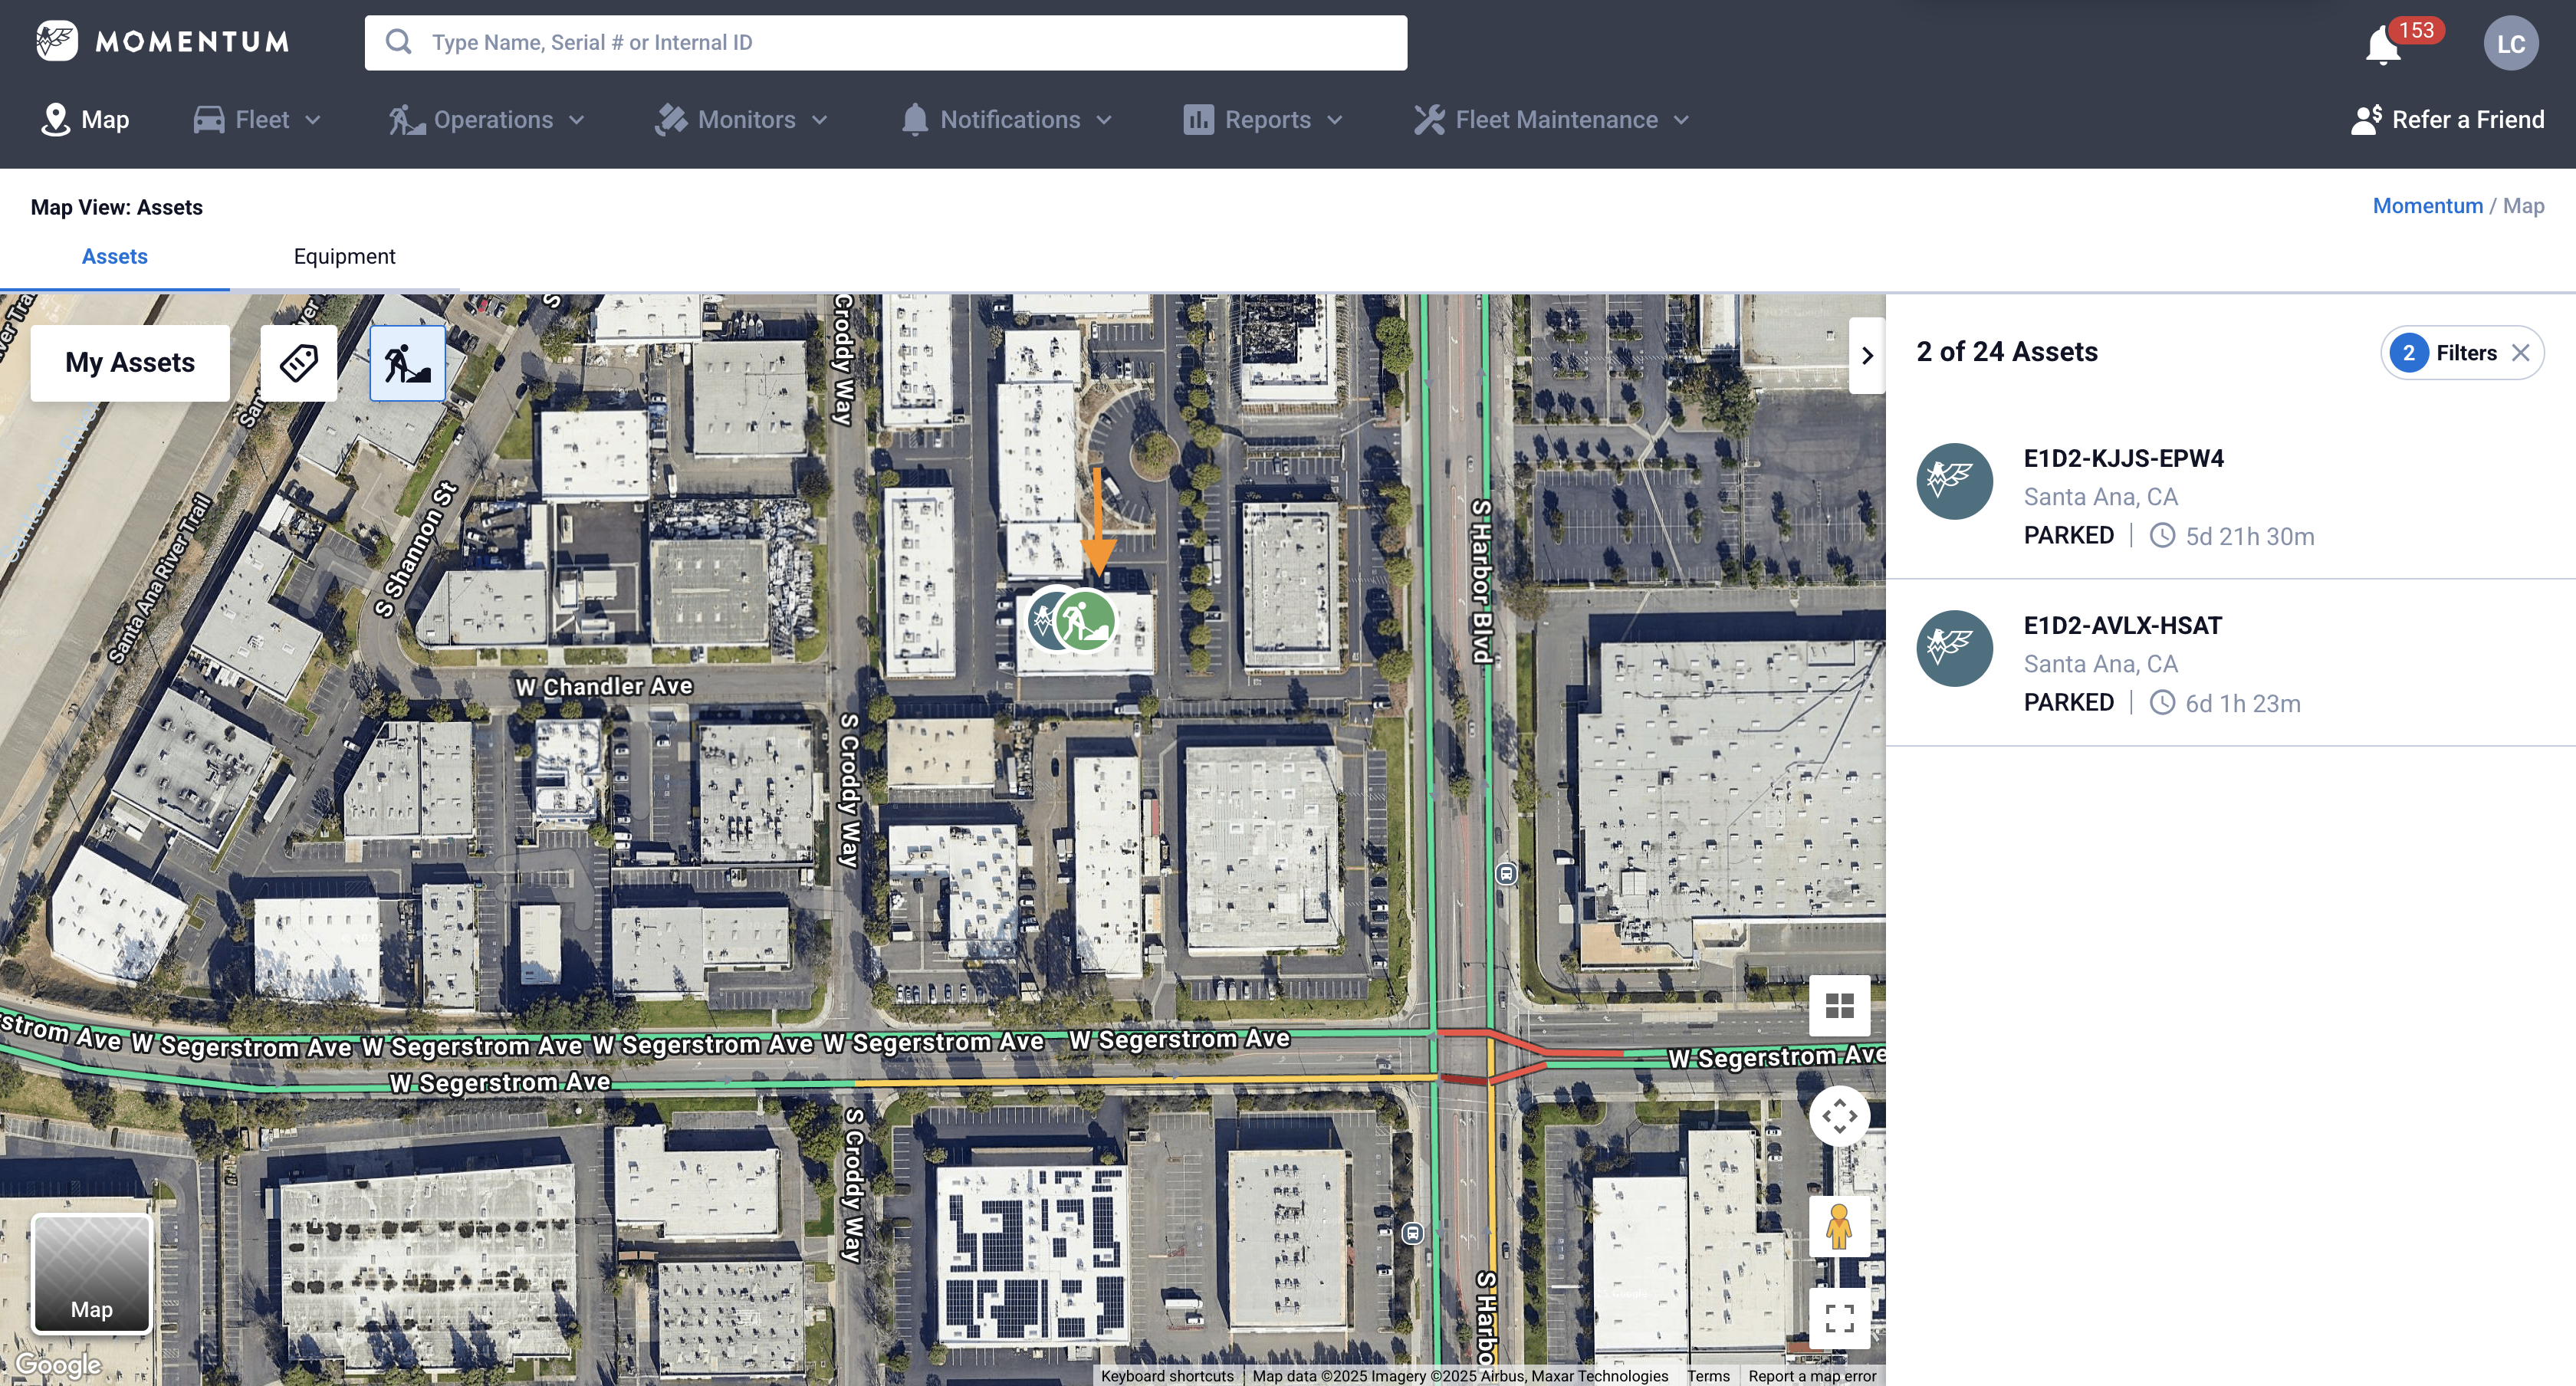Click the notifications bell icon

(x=2382, y=46)
